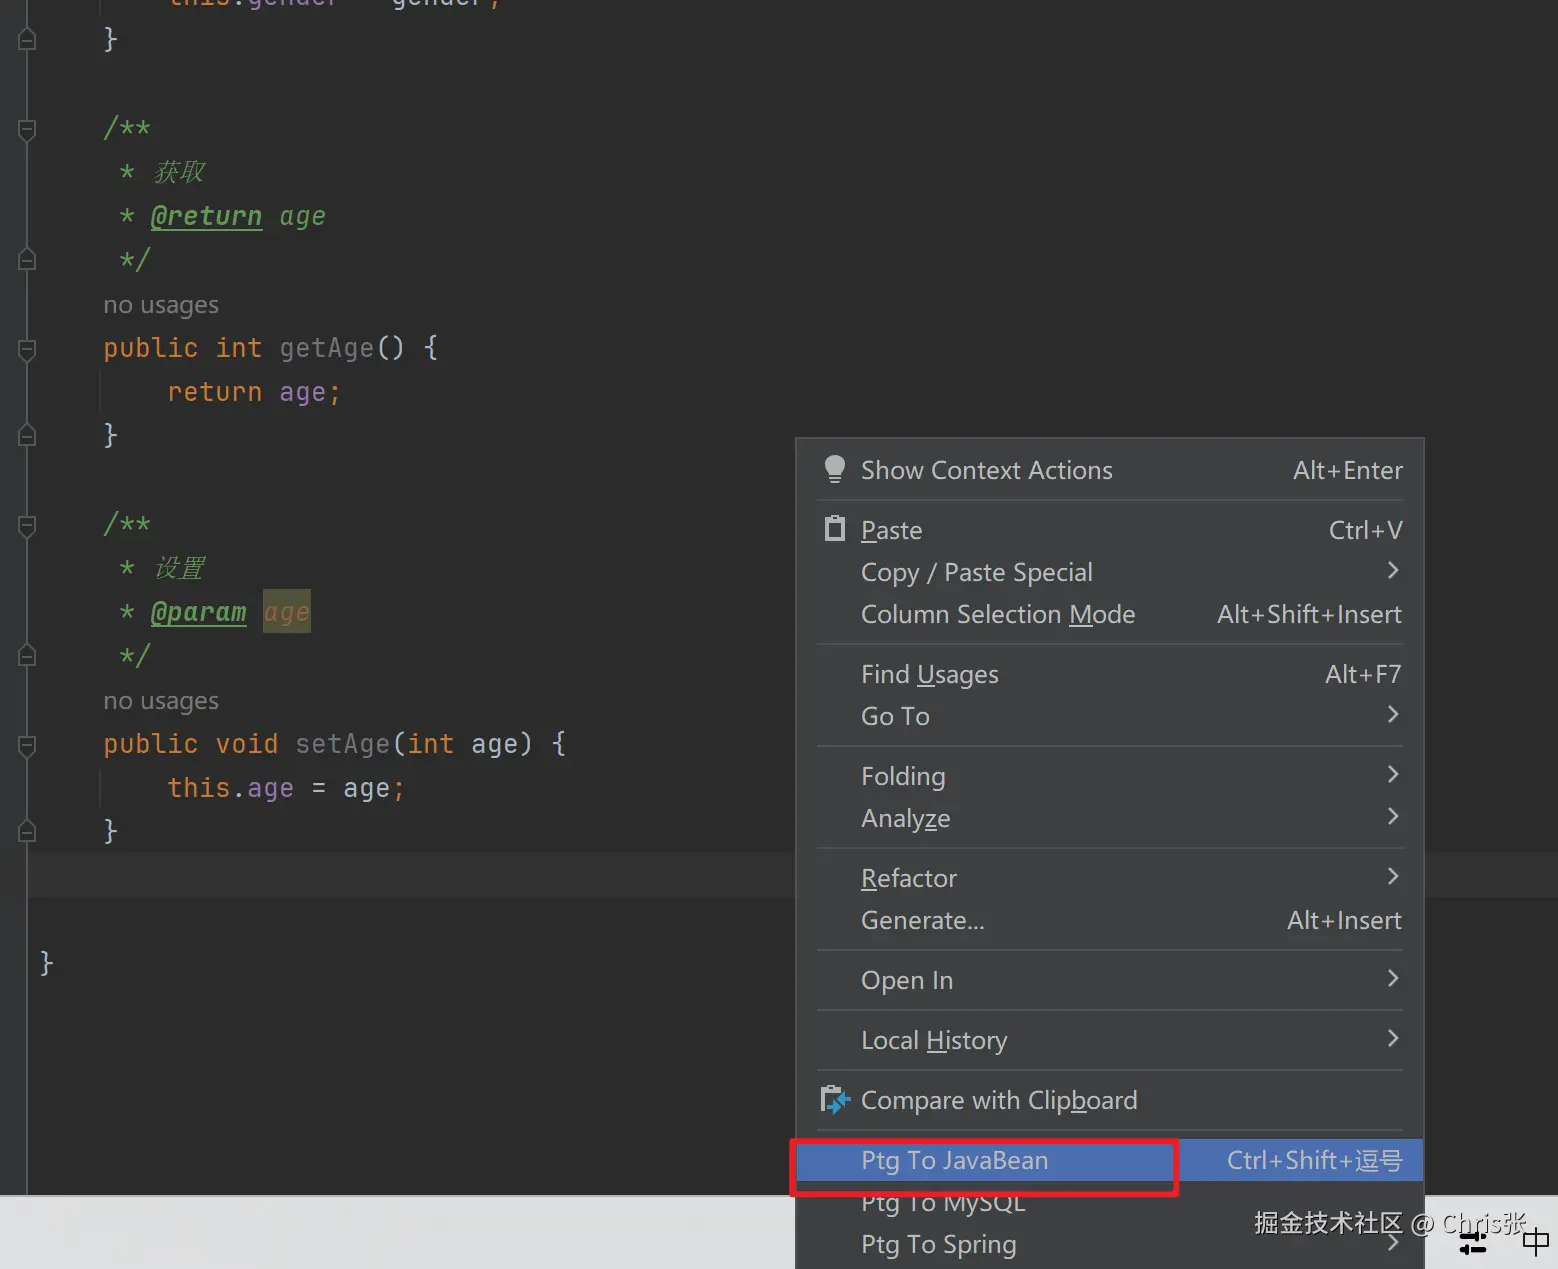Select Generate... menu entry
Image resolution: width=1558 pixels, height=1269 pixels.
(x=1110, y=920)
